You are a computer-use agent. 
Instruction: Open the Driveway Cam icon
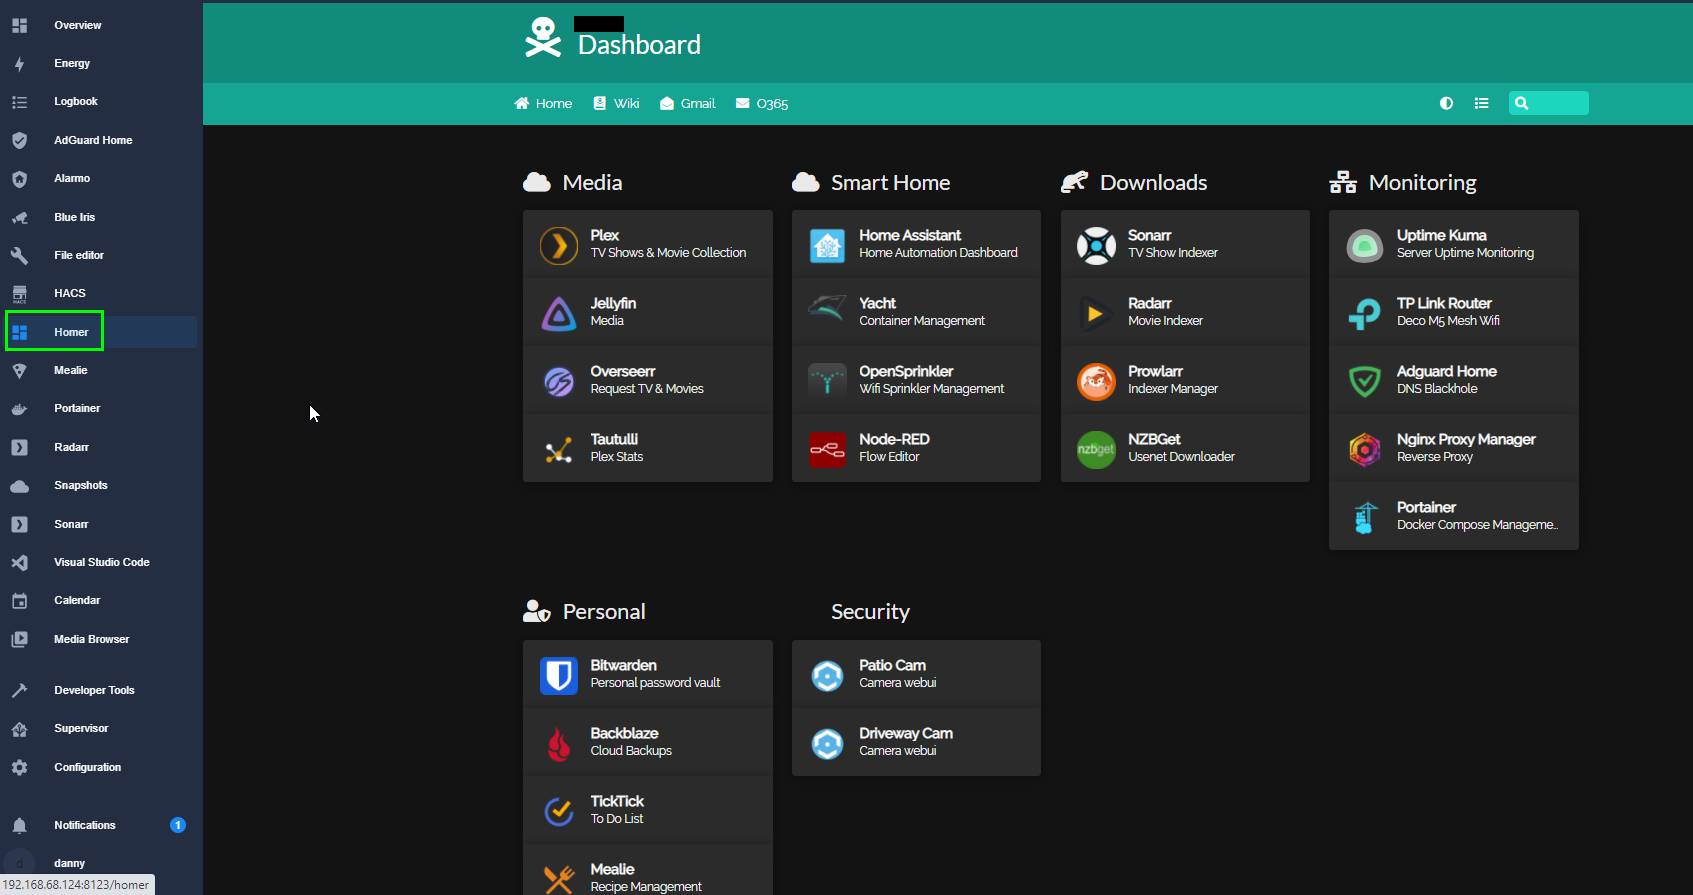coord(827,743)
